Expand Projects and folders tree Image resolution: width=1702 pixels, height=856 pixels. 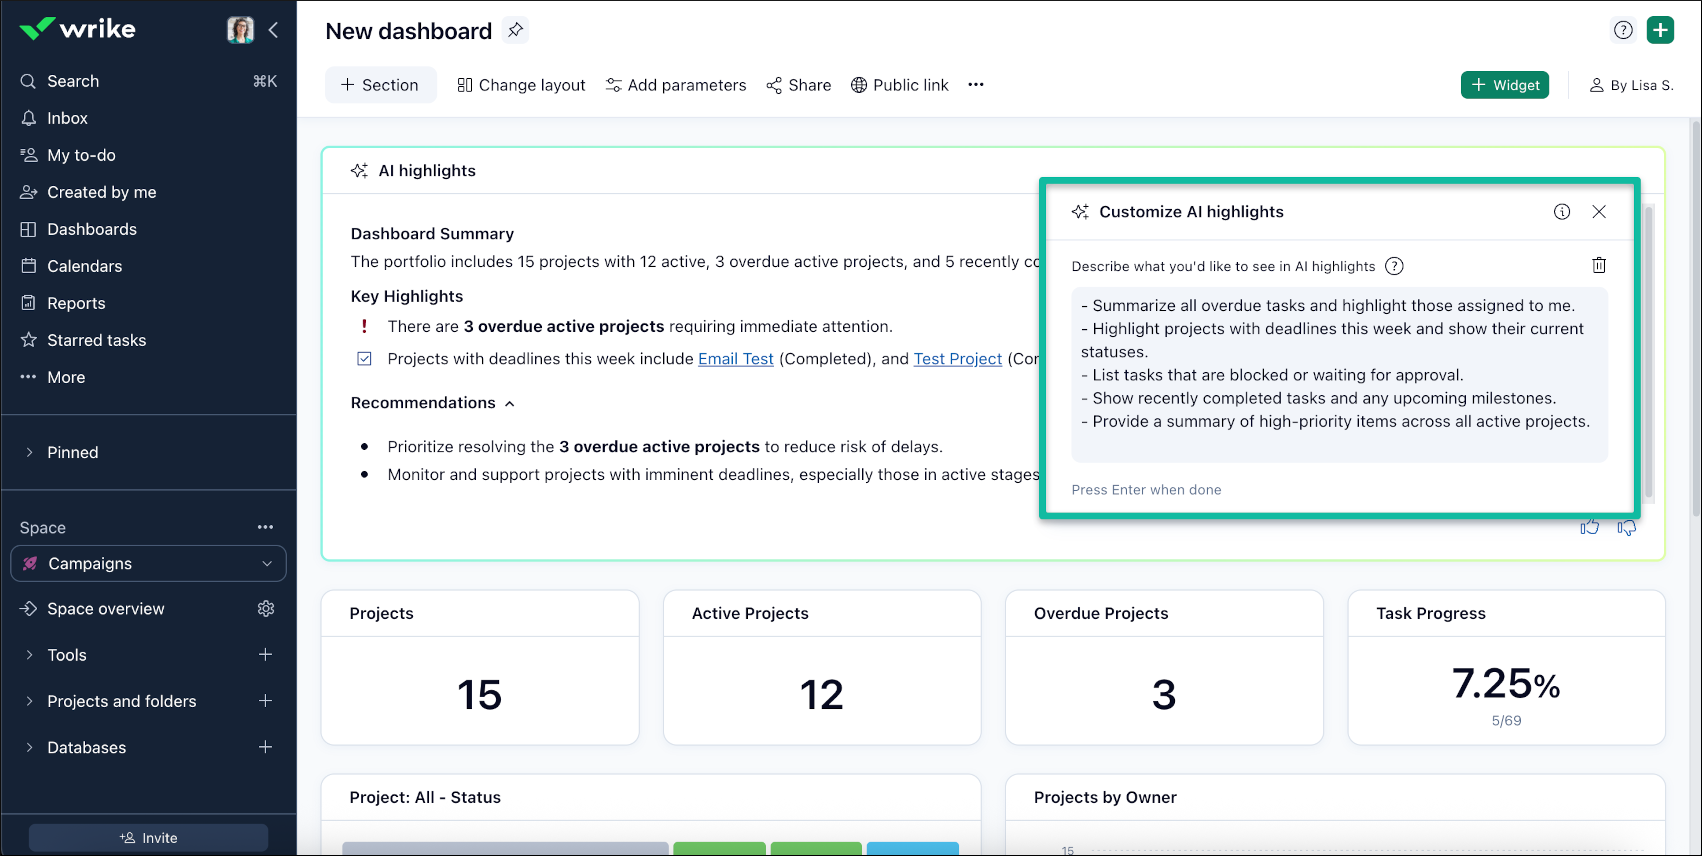point(29,701)
